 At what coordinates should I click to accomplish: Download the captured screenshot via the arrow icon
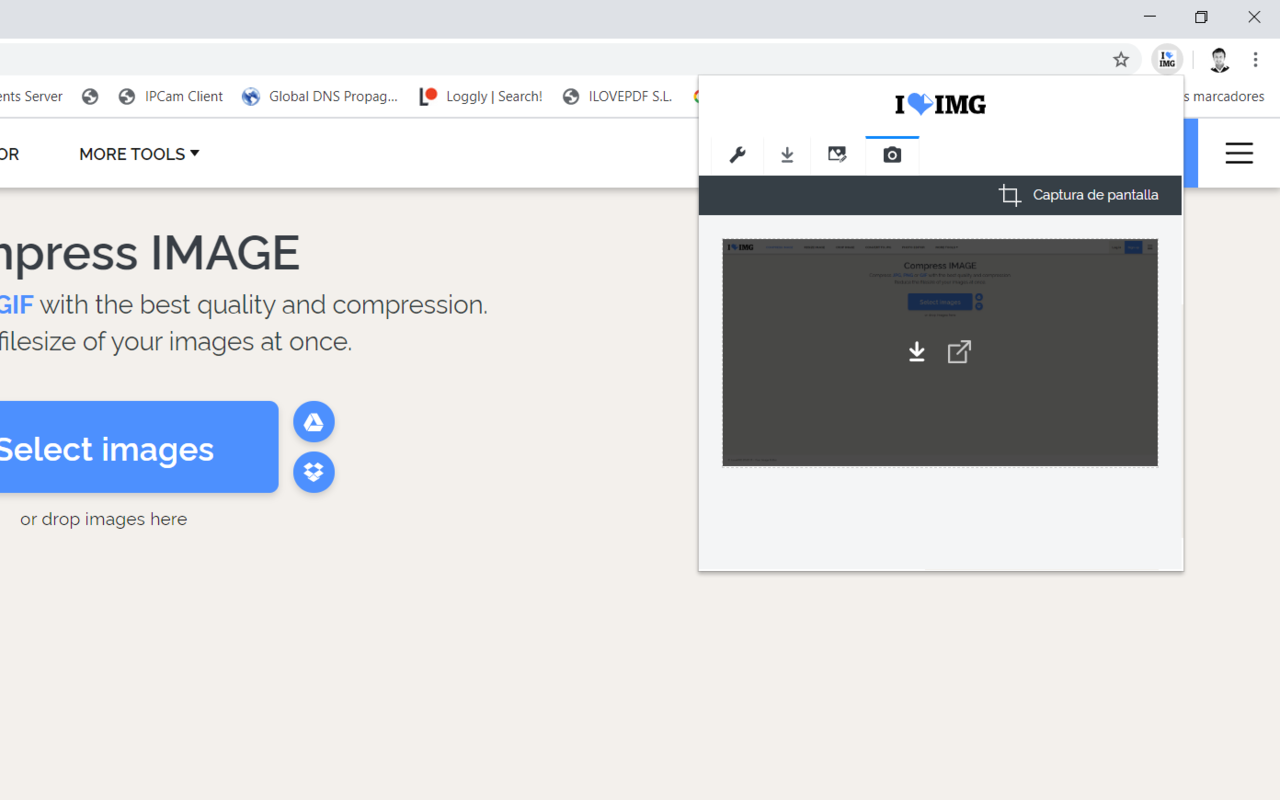pos(917,352)
